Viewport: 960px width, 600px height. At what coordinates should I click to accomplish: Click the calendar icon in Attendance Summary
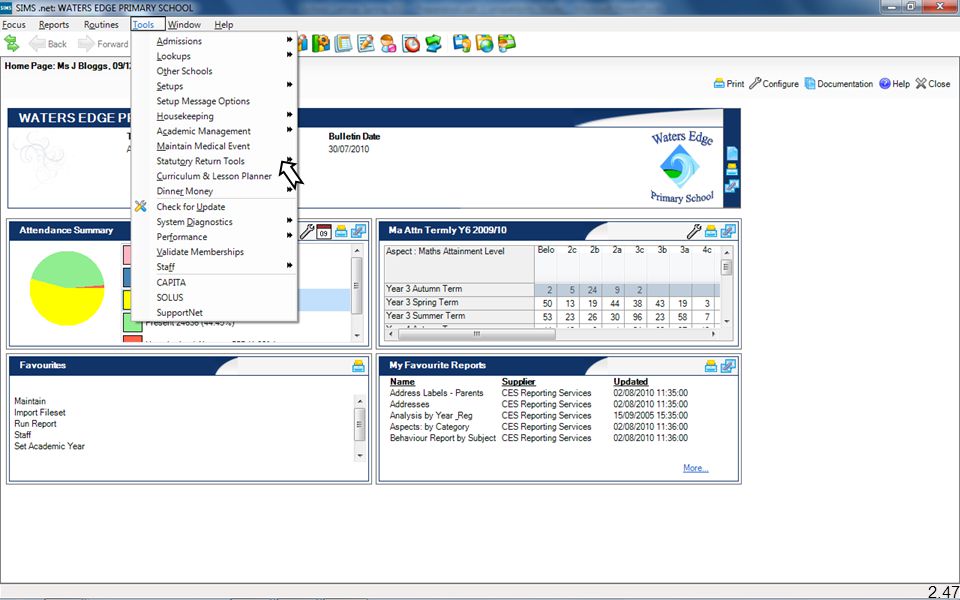pos(324,231)
